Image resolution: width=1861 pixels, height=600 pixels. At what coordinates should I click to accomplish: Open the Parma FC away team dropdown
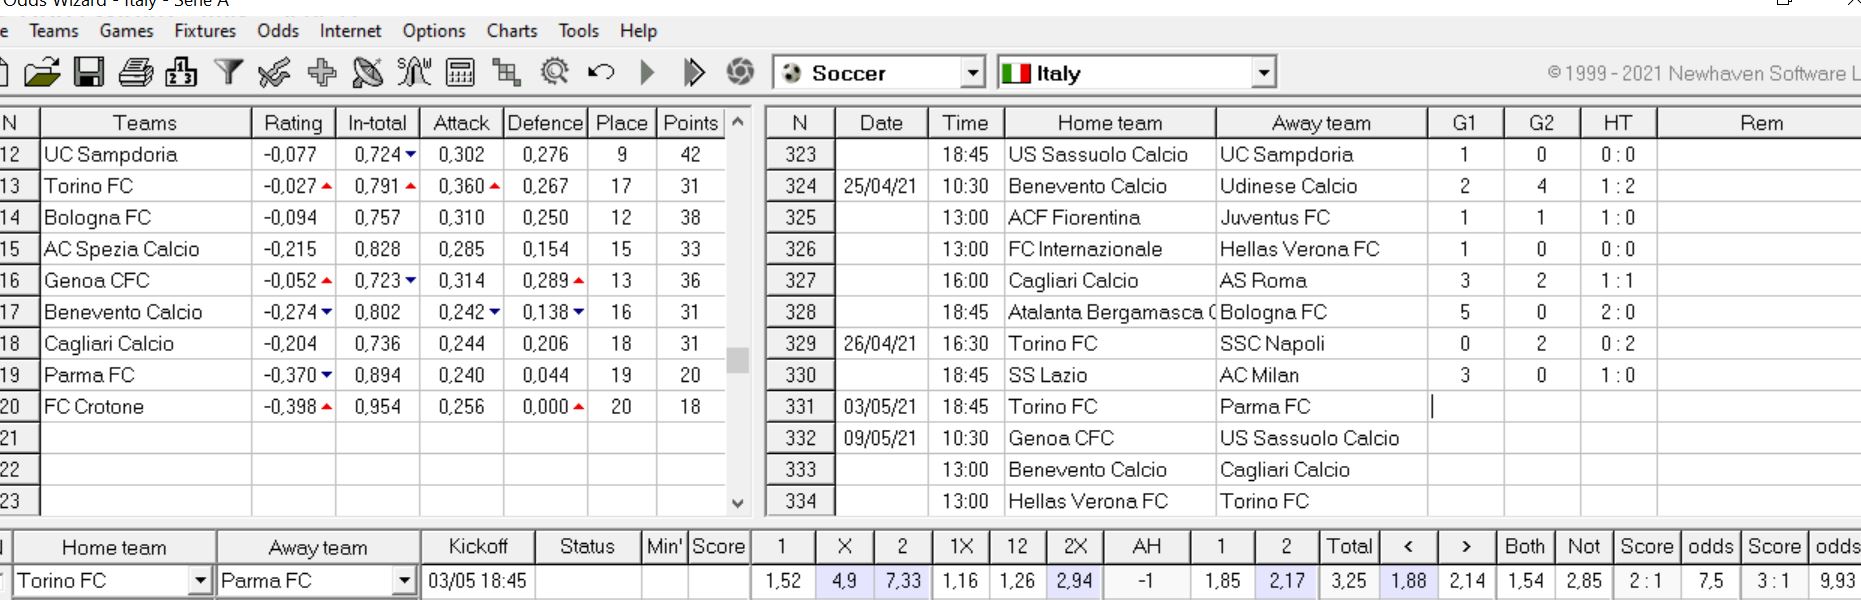[x=404, y=580]
